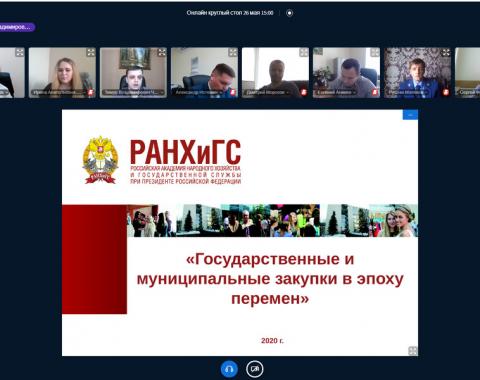Click the academy emblem on the slide
480x380 pixels.
coord(100,159)
